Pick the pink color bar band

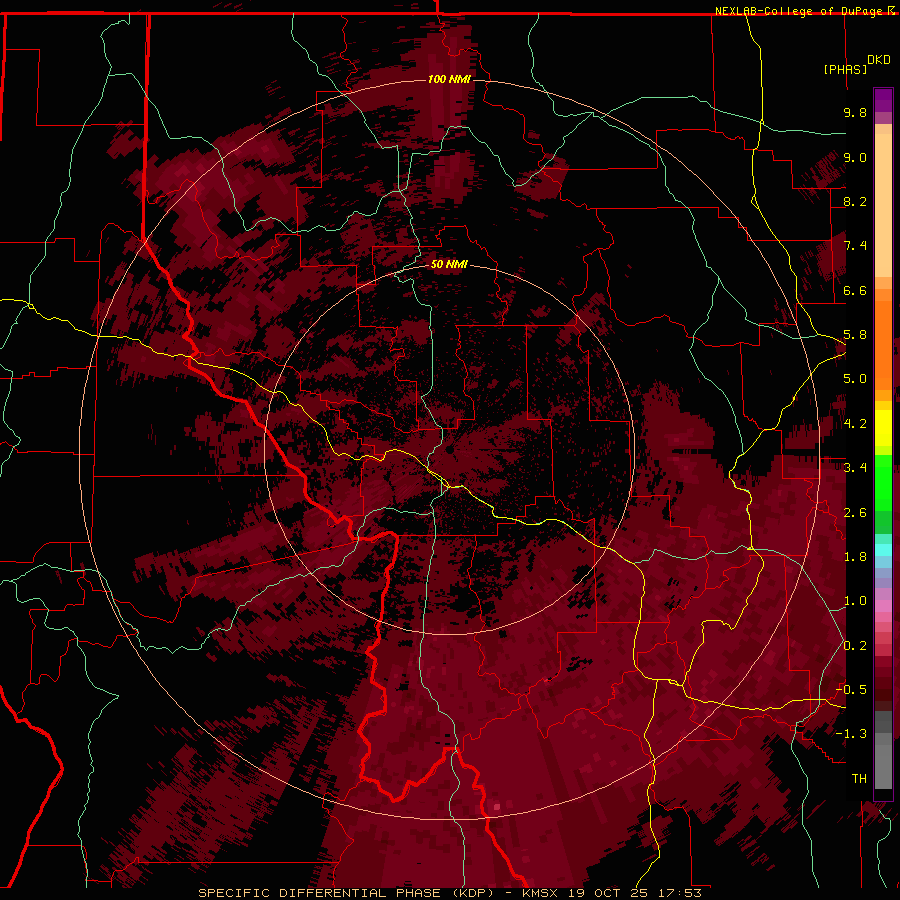point(883,606)
